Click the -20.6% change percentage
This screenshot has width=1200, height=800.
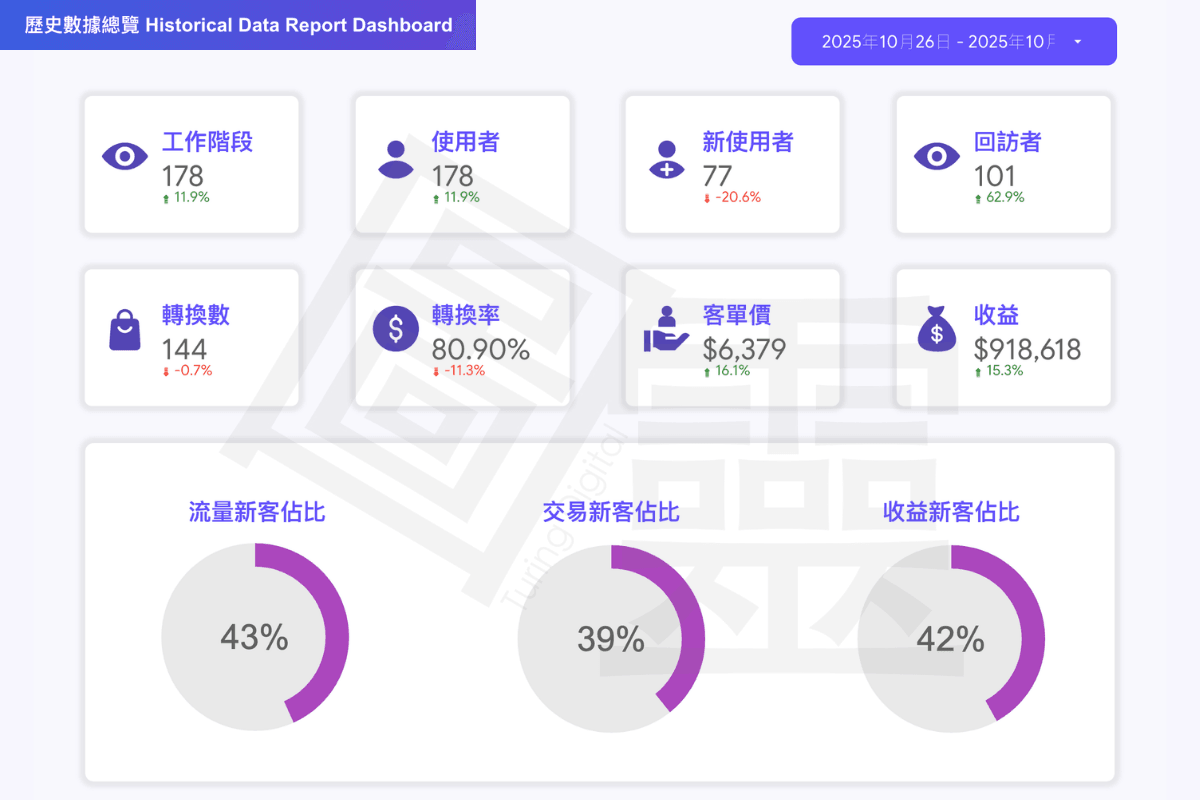click(738, 198)
